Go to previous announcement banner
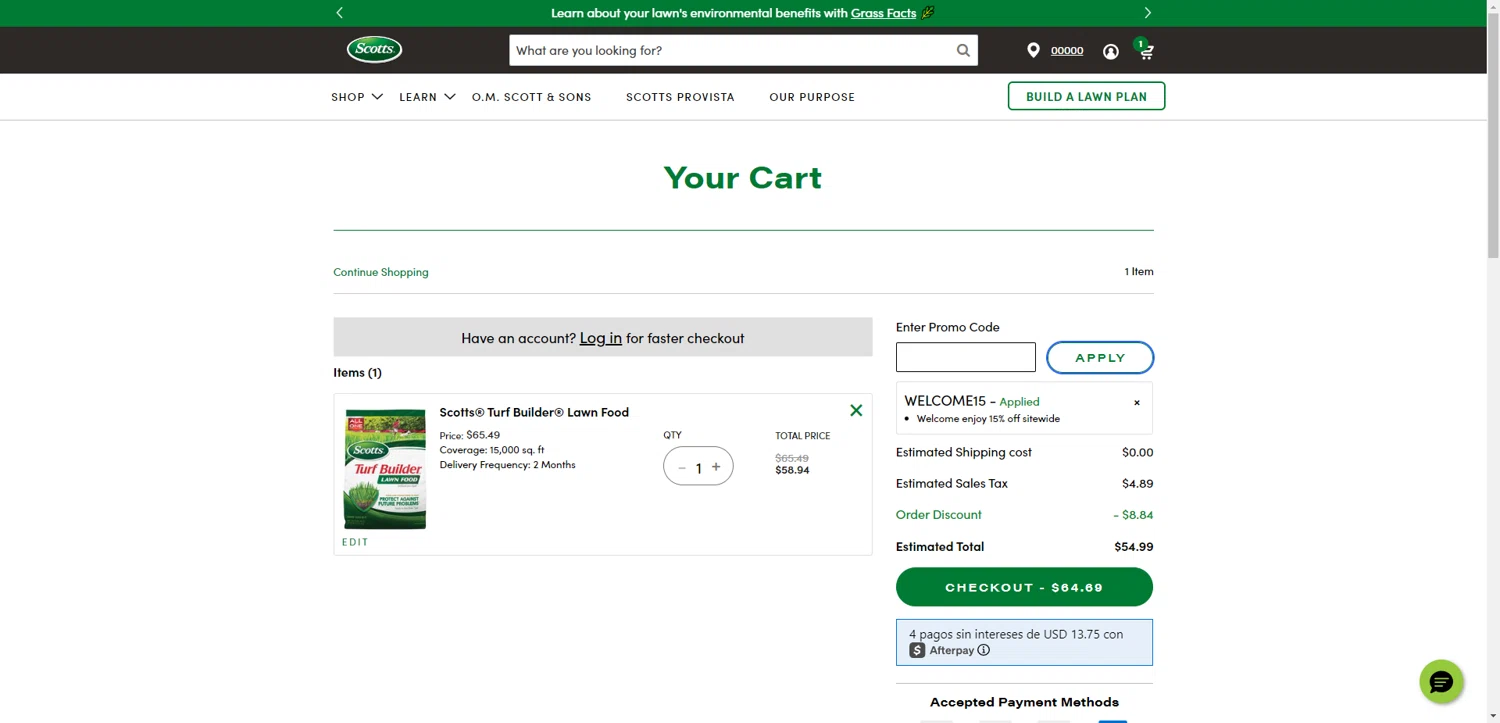This screenshot has width=1500, height=723. point(340,13)
